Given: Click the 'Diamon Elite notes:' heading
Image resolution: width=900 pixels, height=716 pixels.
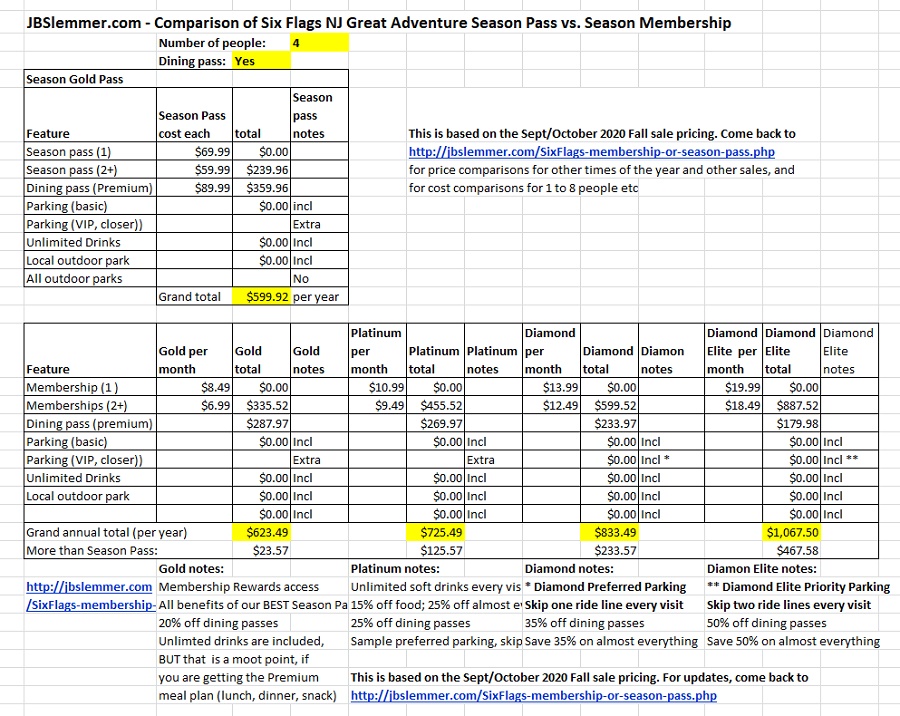Looking at the screenshot, I should [762, 569].
